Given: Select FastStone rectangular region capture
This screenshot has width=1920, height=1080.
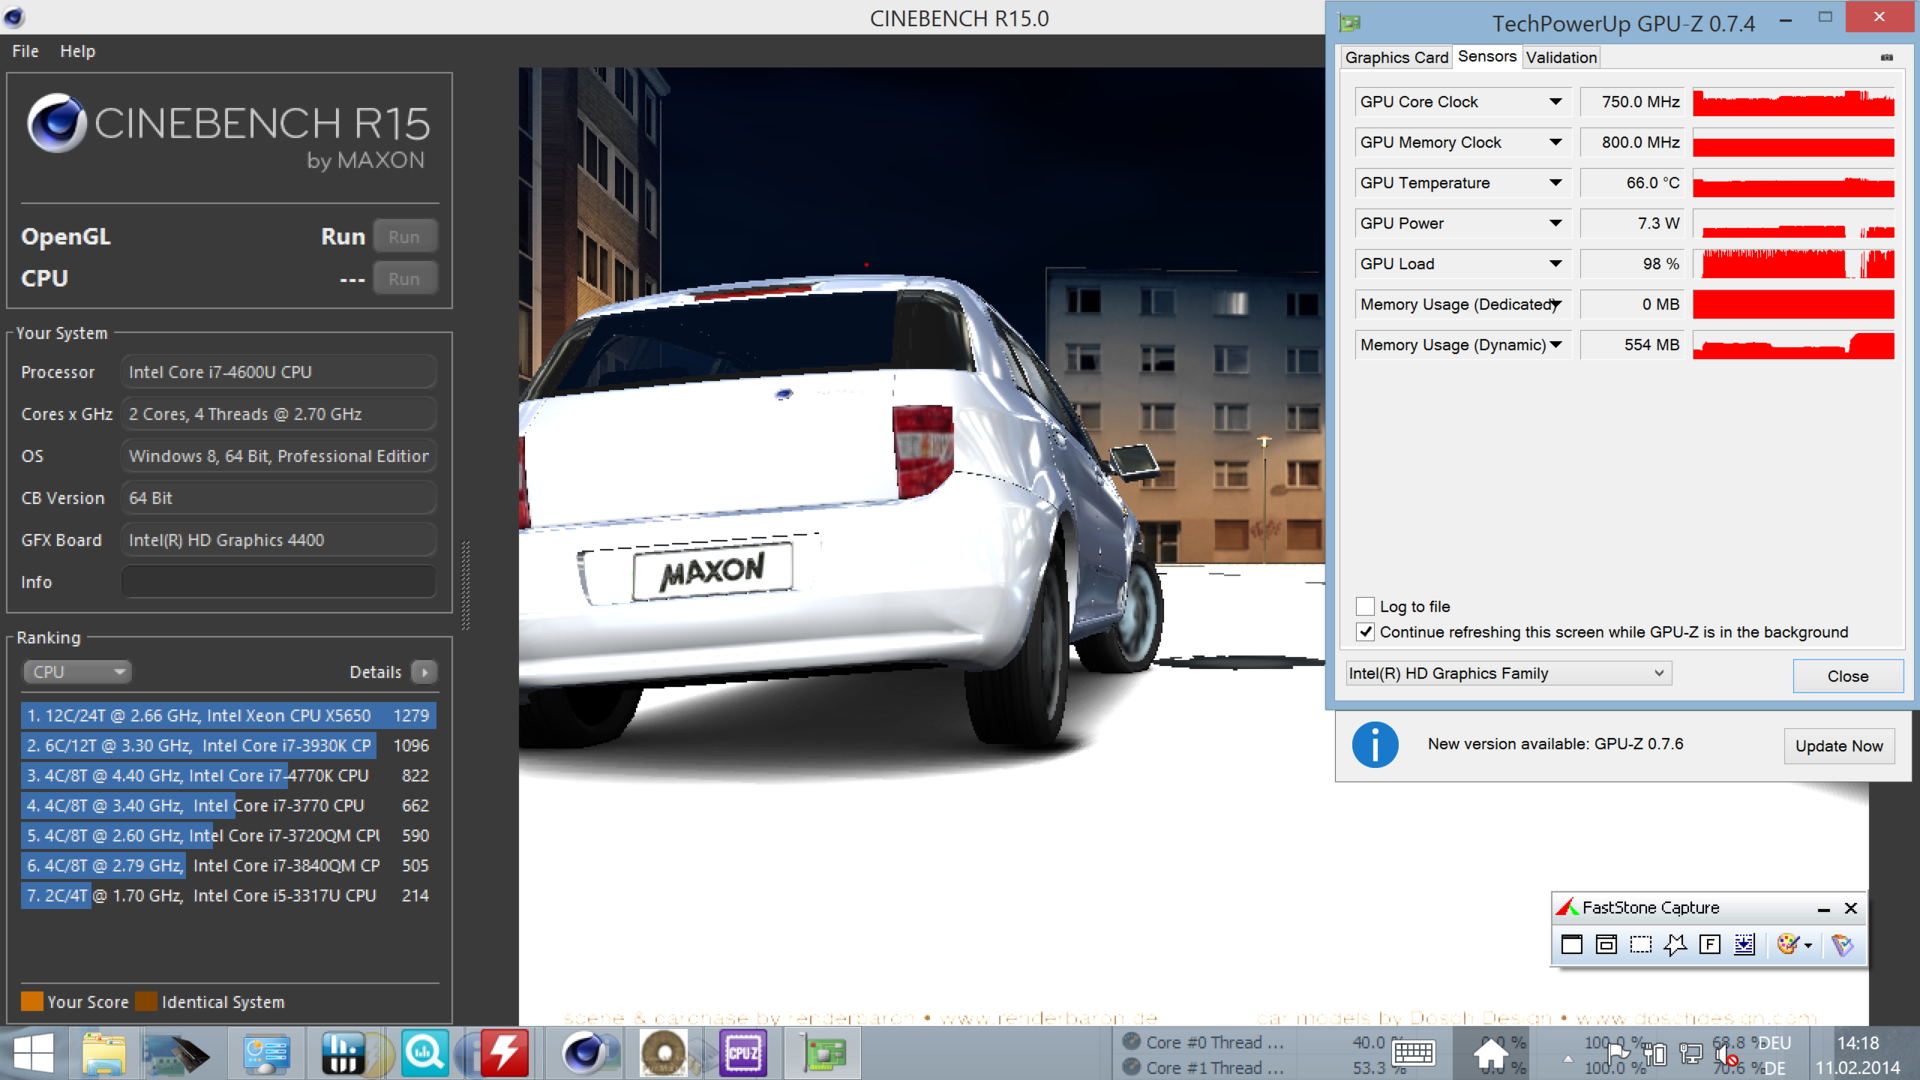Looking at the screenshot, I should coord(1641,945).
